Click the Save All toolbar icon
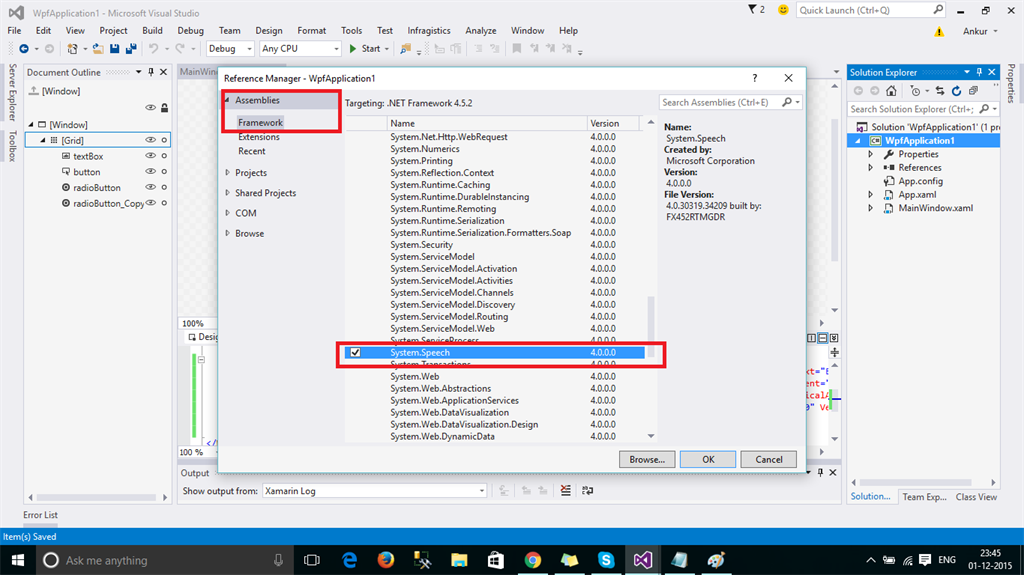The width and height of the screenshot is (1024, 575). 131,49
